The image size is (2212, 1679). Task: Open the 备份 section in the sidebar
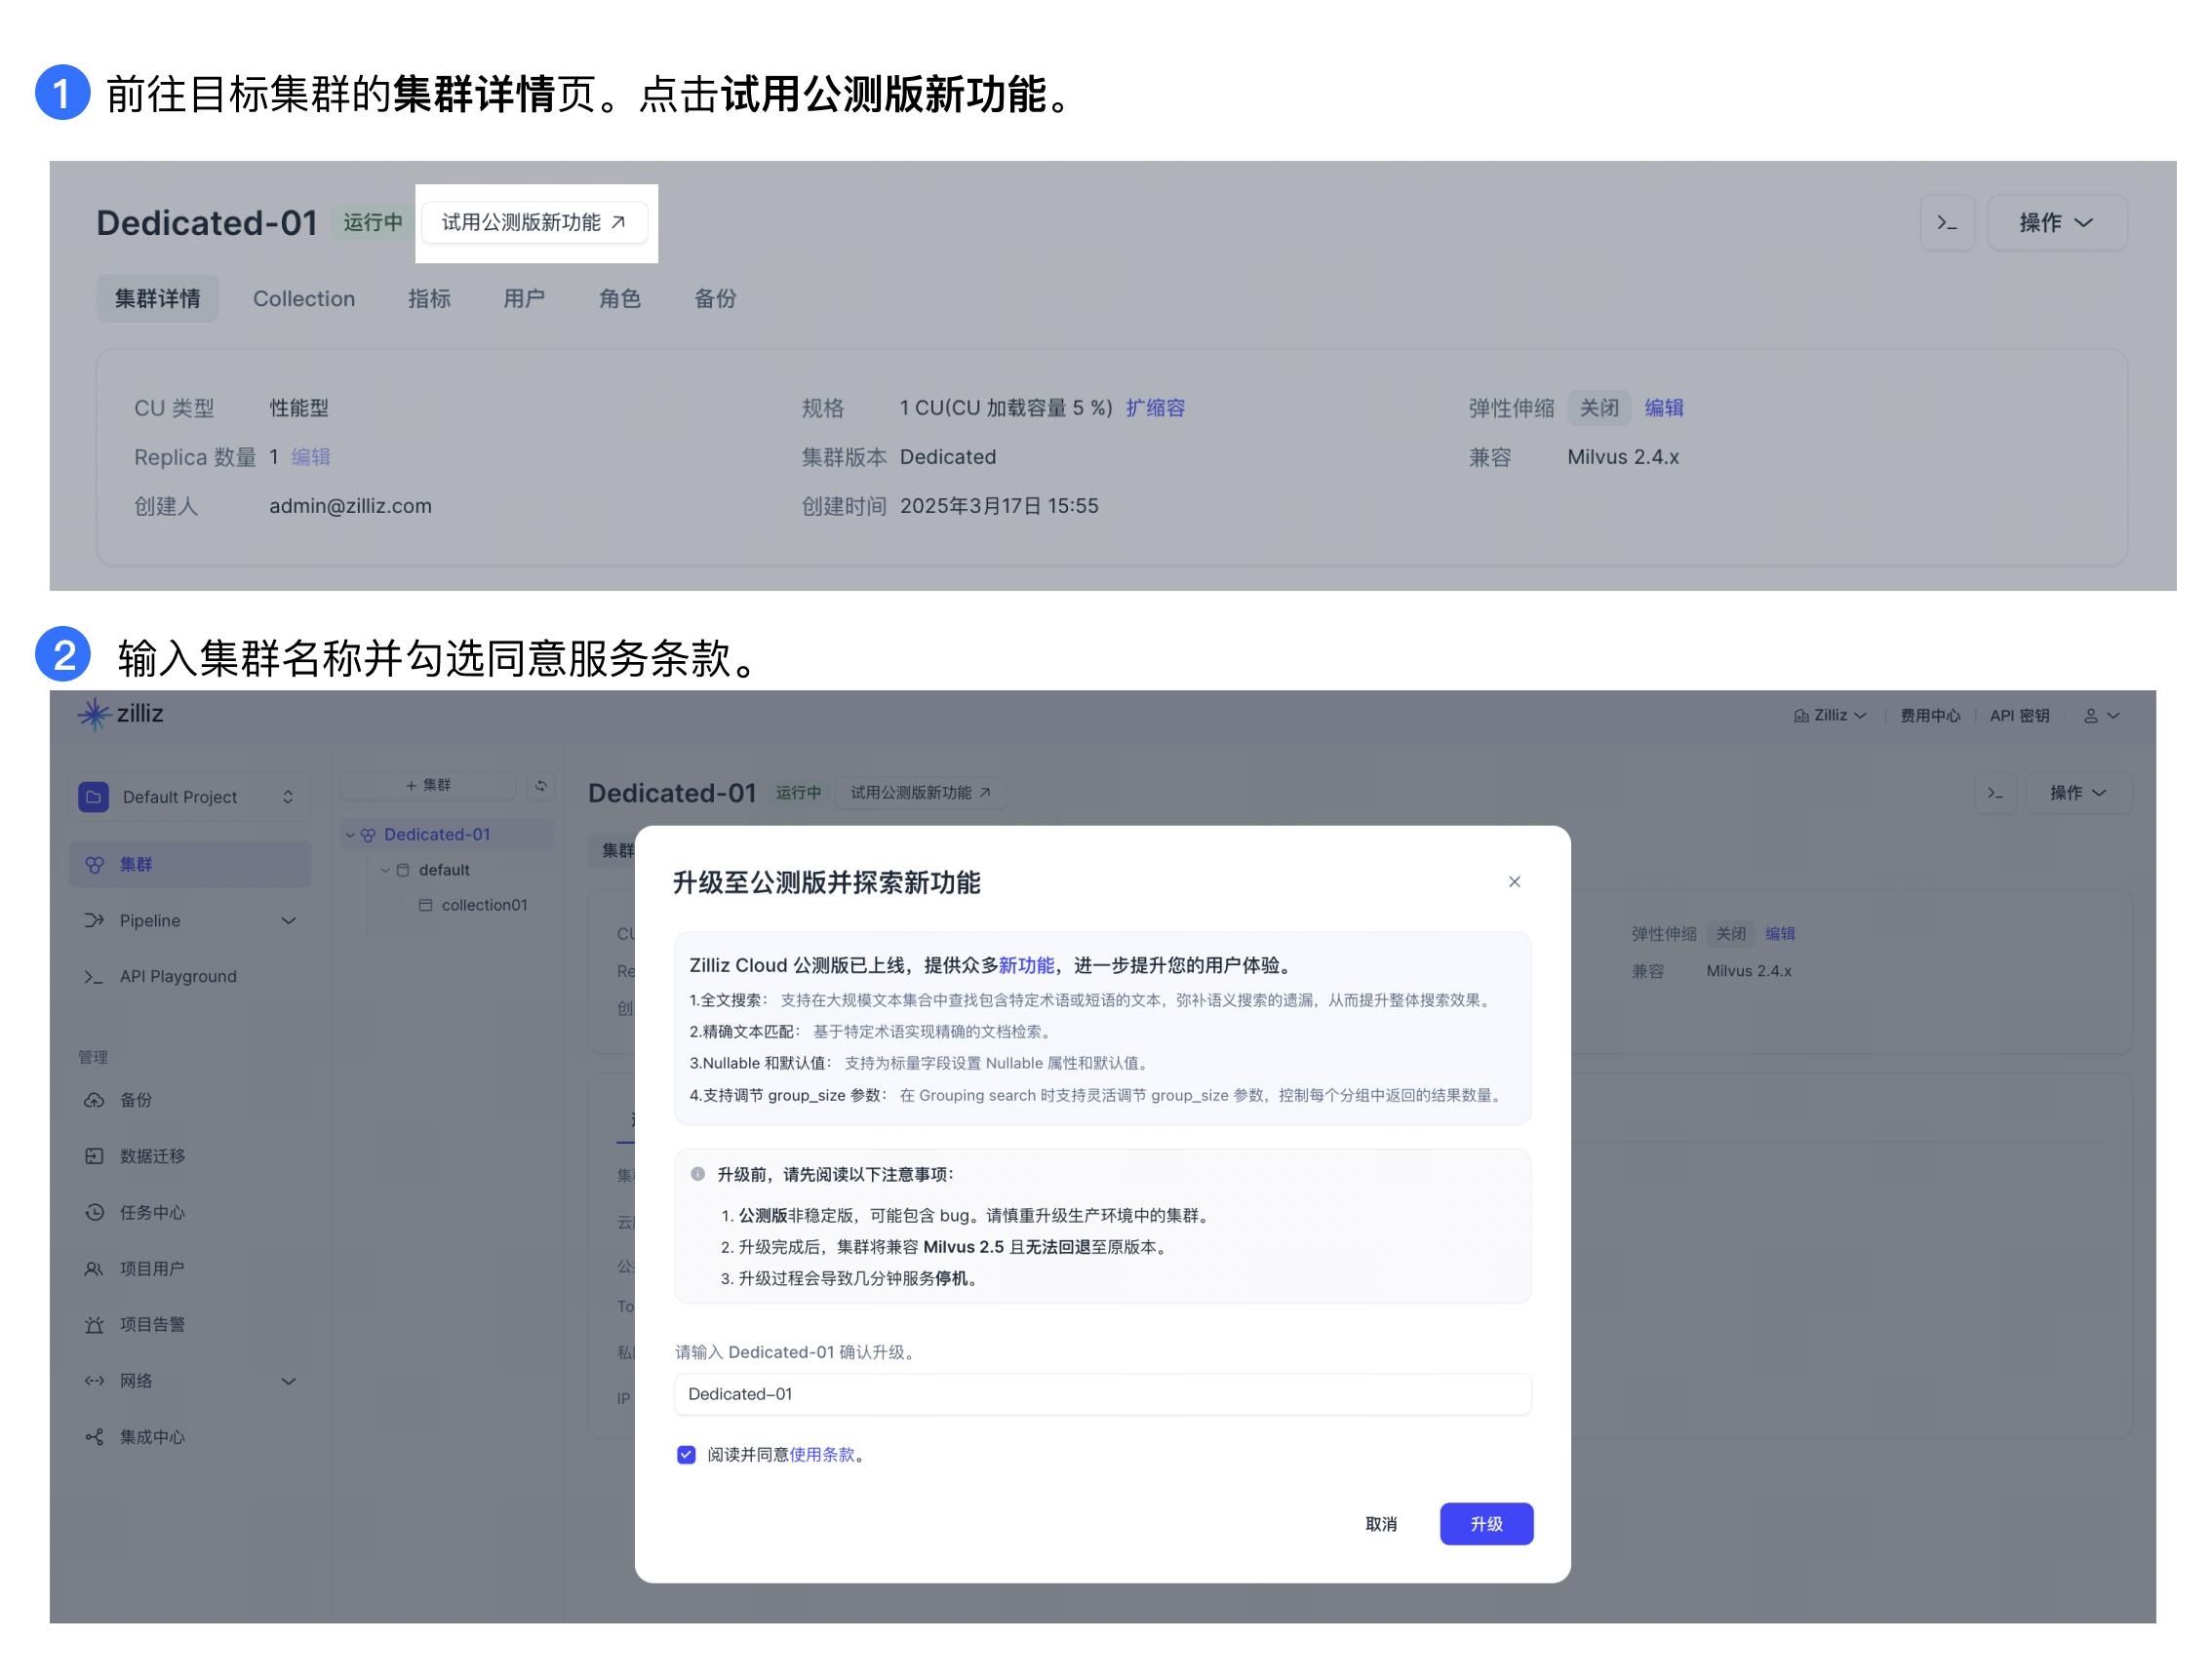pyautogui.click(x=137, y=1100)
